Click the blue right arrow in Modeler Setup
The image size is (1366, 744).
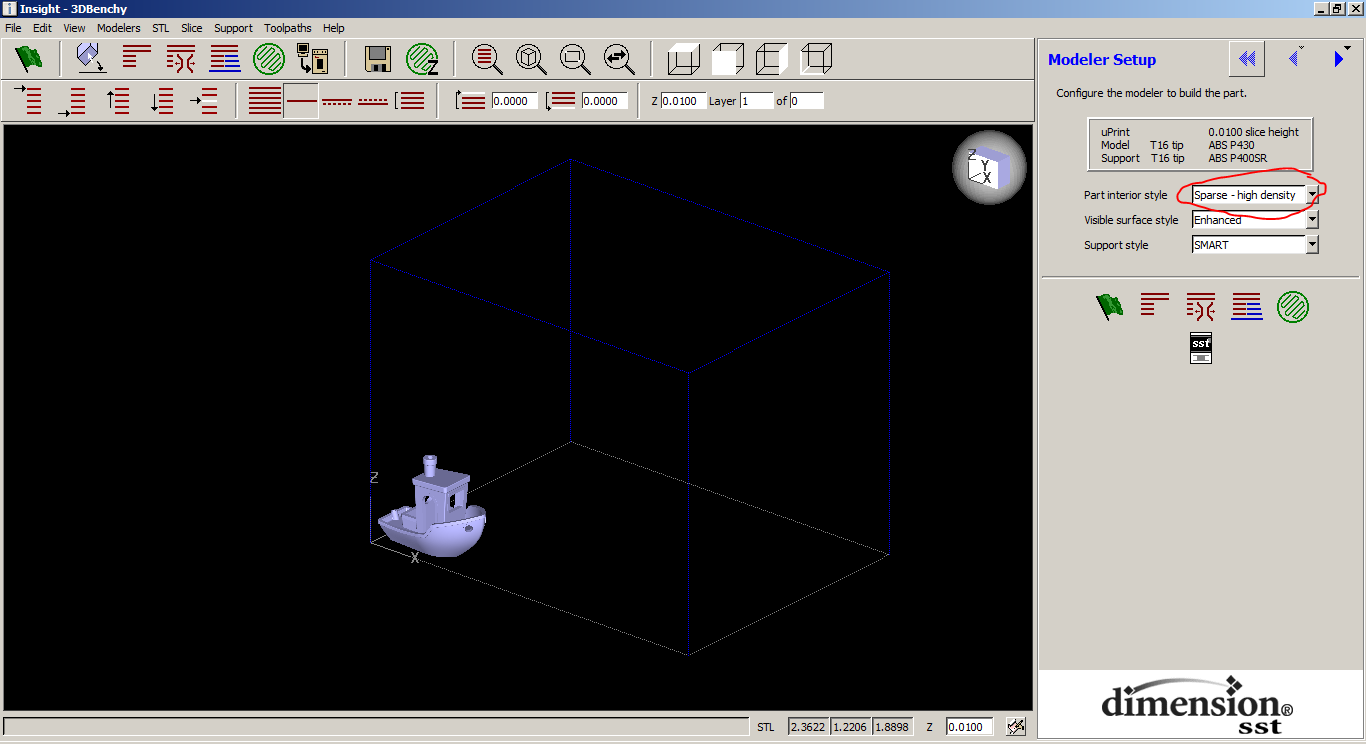[1339, 59]
